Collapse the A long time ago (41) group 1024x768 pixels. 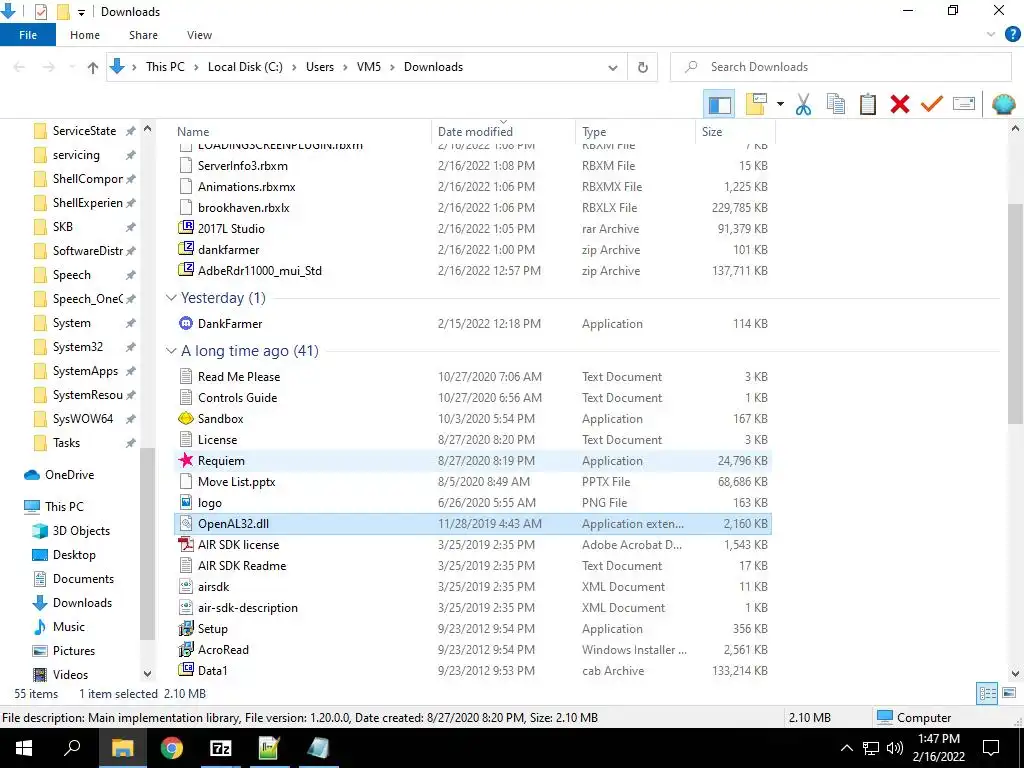point(171,351)
